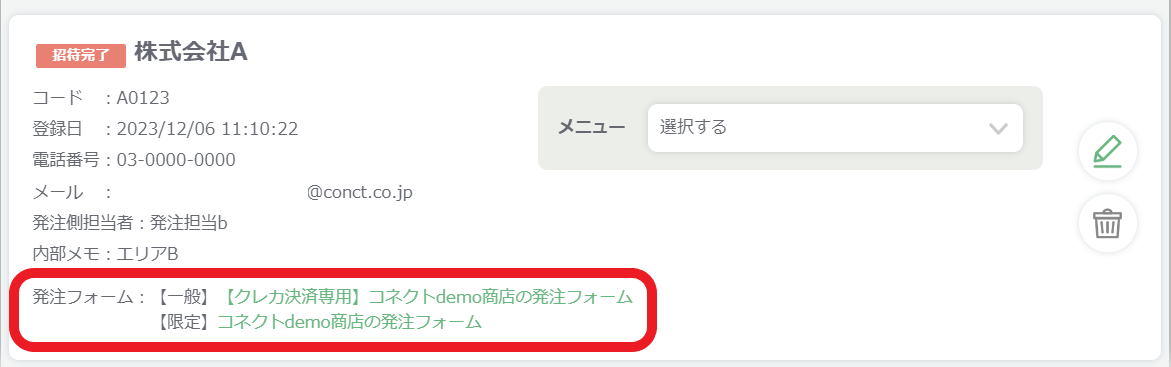Click the green pencil edit icon
The width and height of the screenshot is (1171, 367).
point(1108,151)
